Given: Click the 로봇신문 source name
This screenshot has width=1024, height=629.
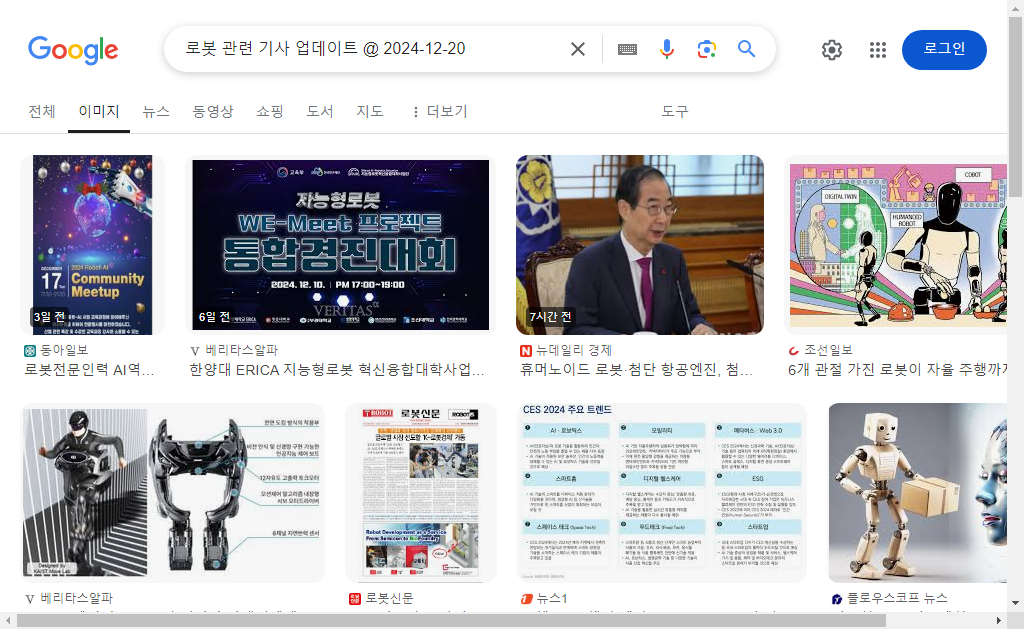Looking at the screenshot, I should click(x=389, y=598).
